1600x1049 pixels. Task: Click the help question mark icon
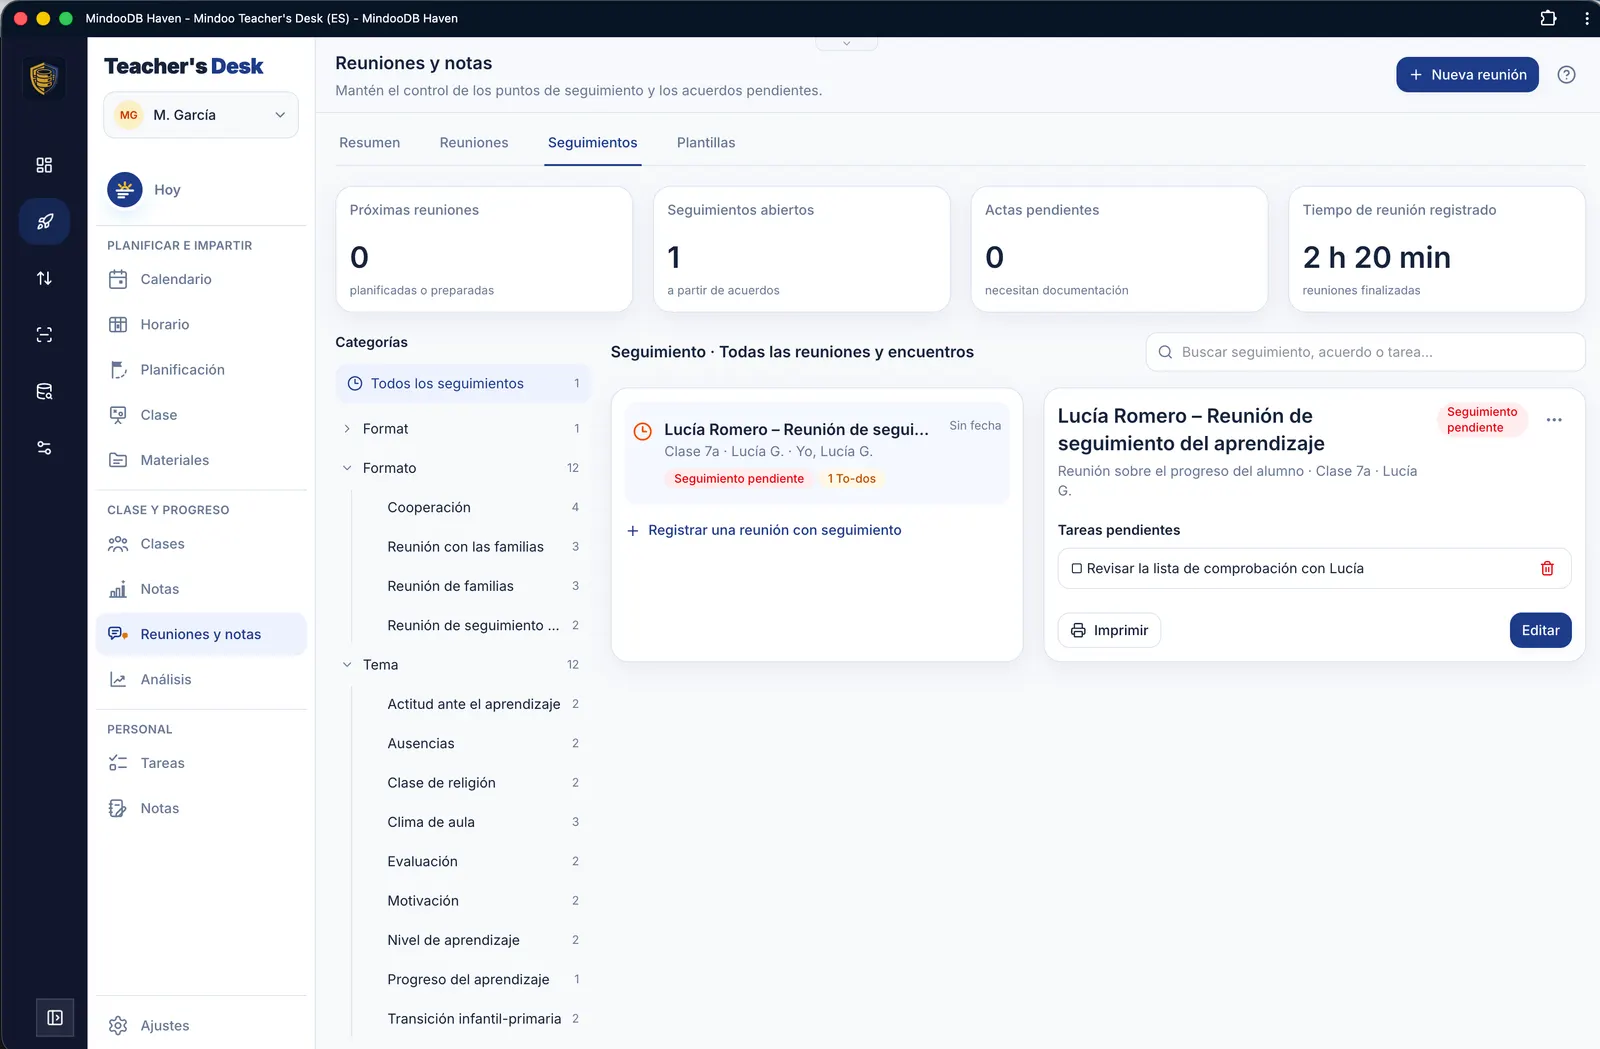tap(1567, 75)
